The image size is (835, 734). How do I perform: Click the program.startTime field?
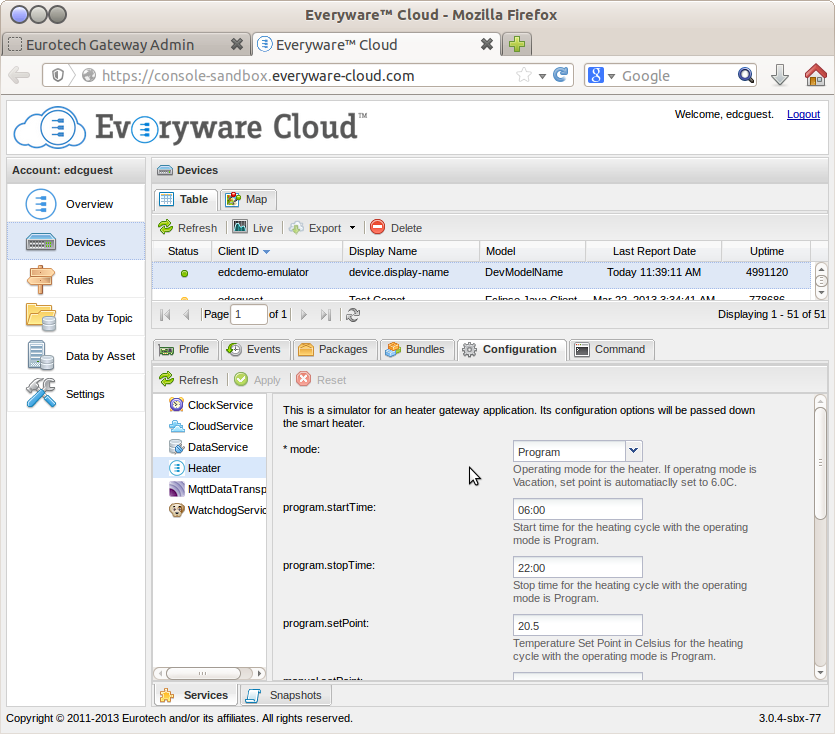pyautogui.click(x=577, y=509)
